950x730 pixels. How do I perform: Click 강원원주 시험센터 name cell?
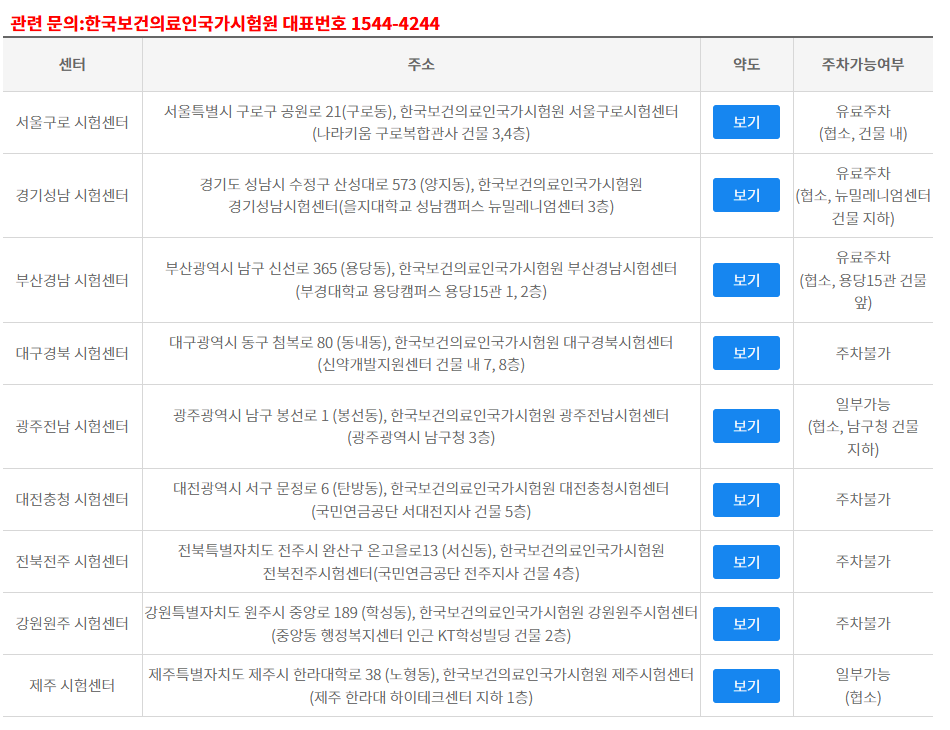pyautogui.click(x=72, y=624)
